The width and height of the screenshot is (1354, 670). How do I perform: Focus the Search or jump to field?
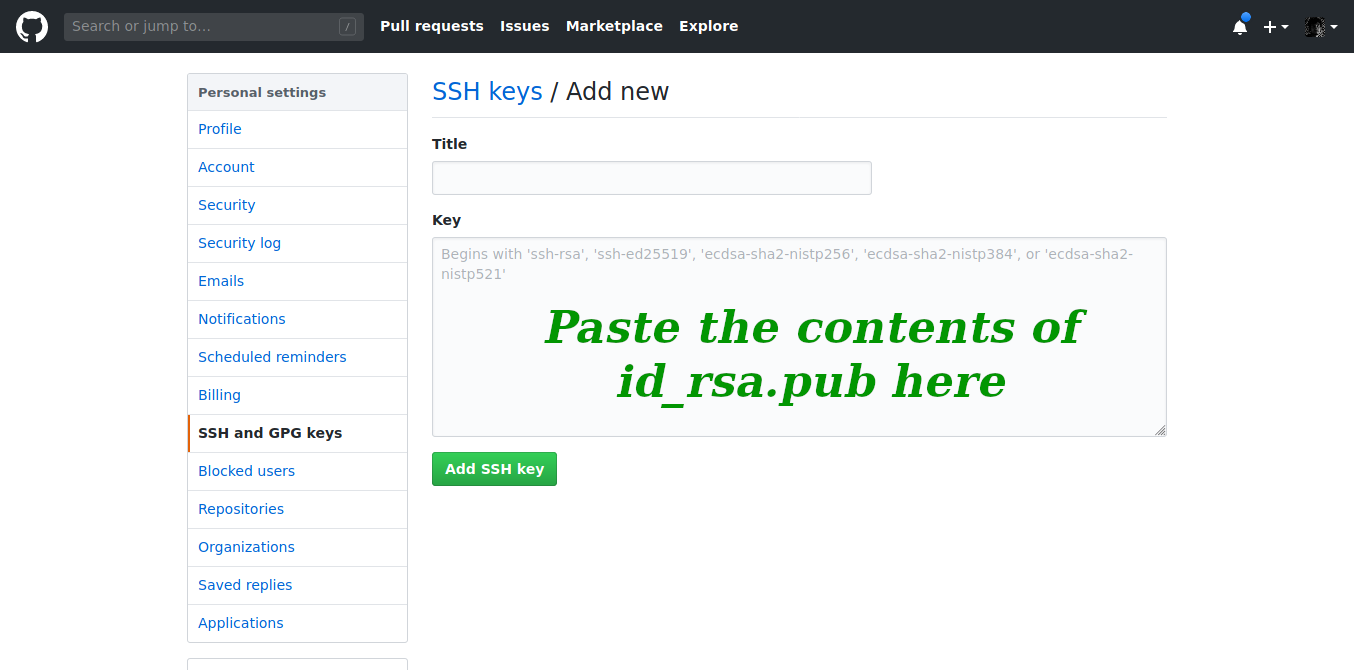tap(200, 27)
